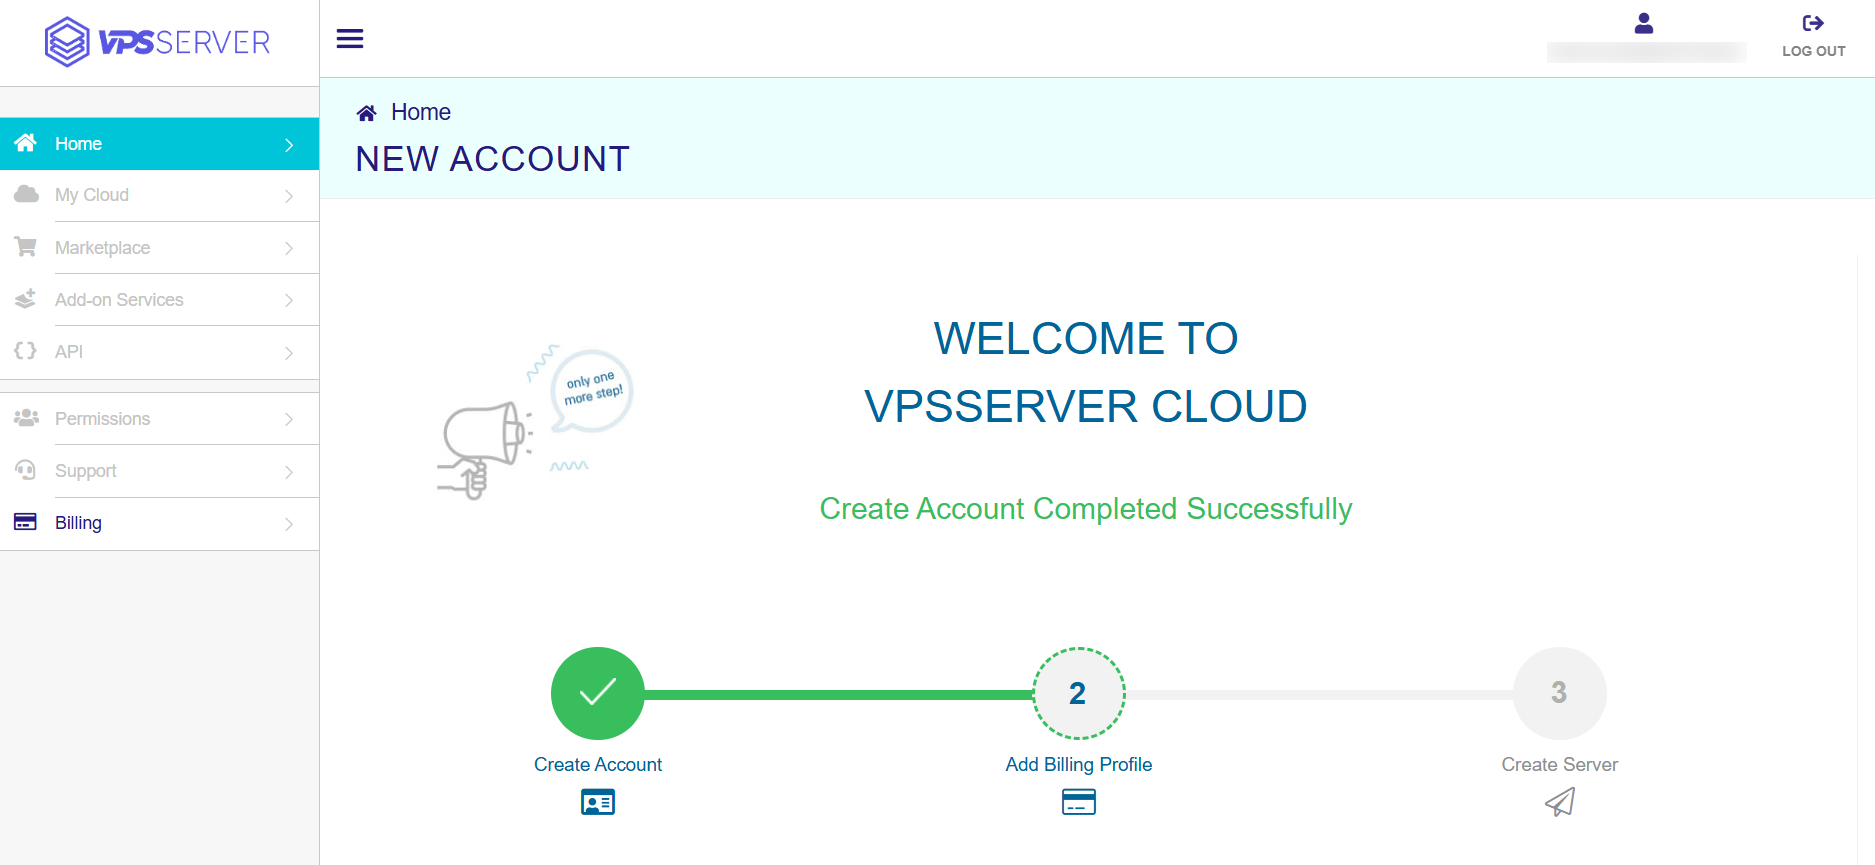
Task: Click the Create Account step label
Action: (598, 764)
